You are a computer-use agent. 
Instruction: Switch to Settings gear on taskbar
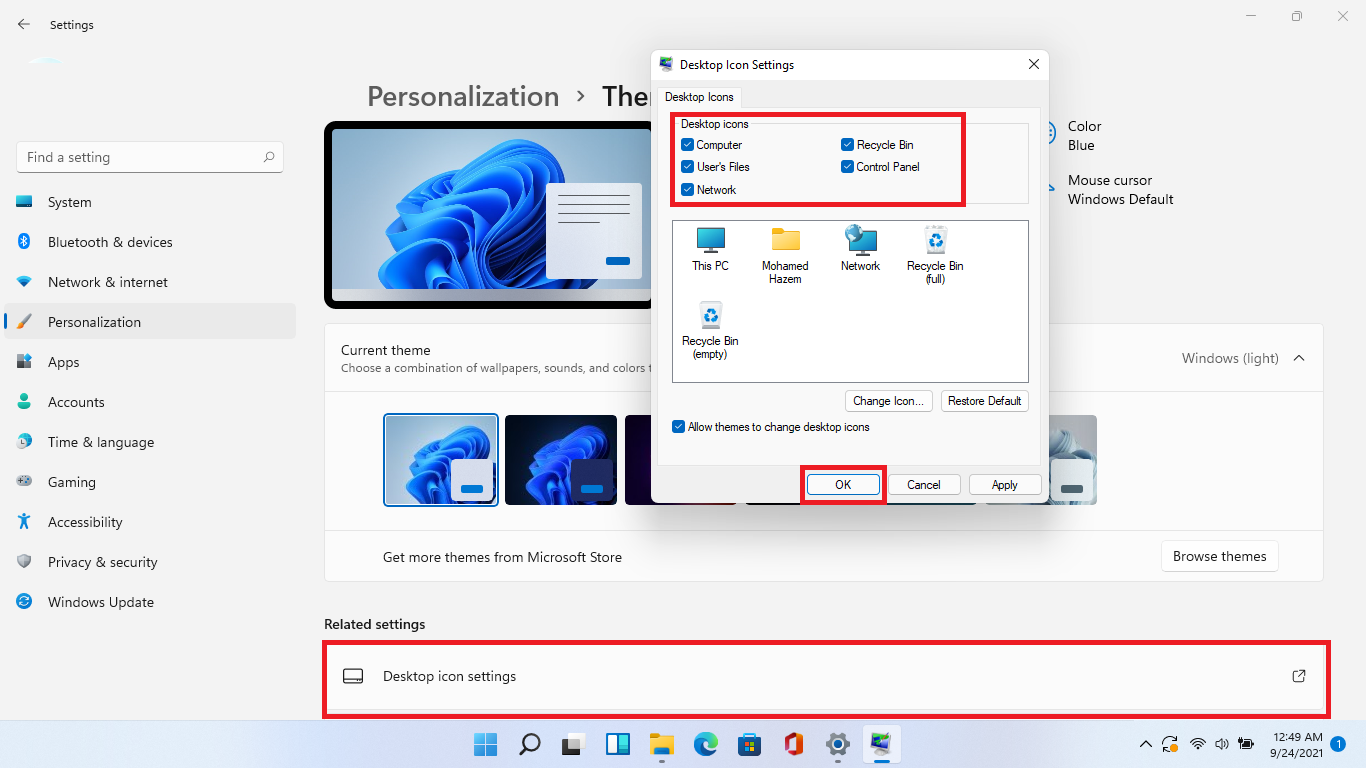click(838, 744)
